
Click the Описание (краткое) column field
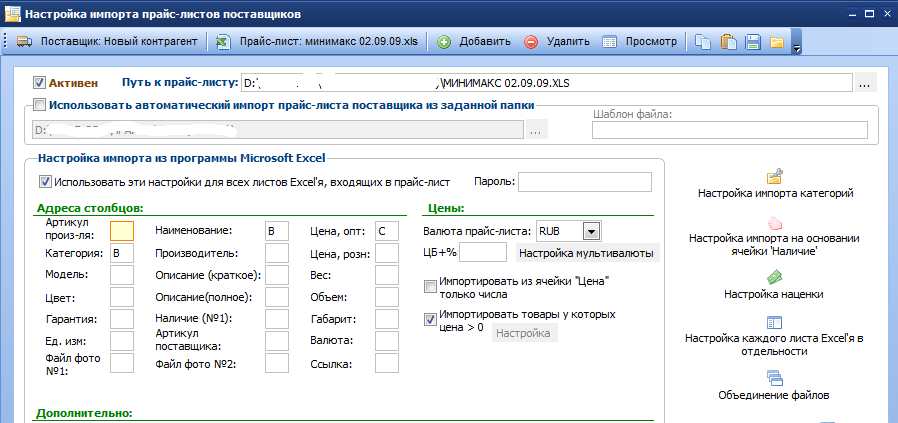pyautogui.click(x=277, y=275)
